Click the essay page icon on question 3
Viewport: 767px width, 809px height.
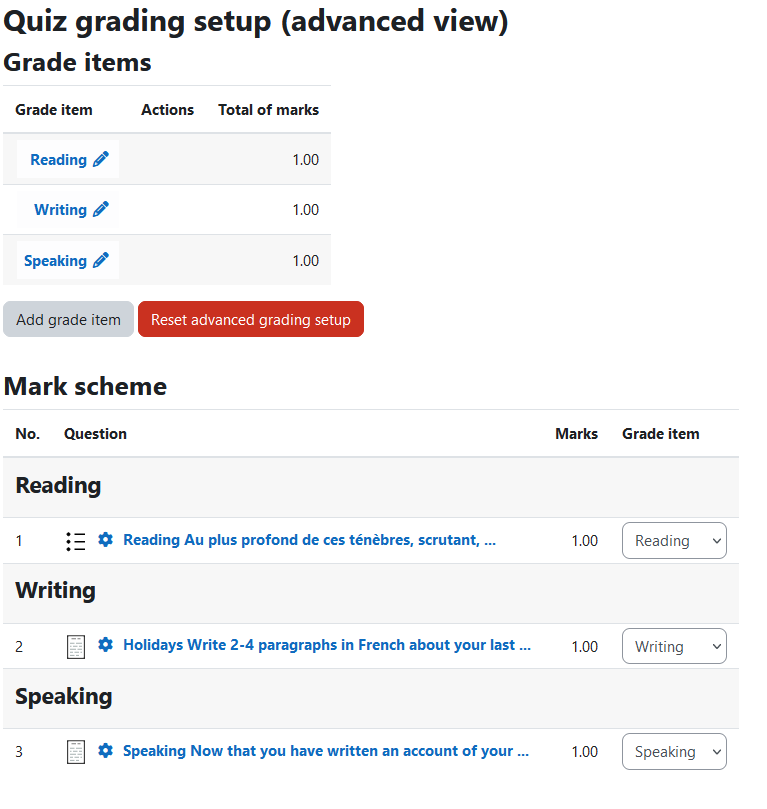(76, 752)
